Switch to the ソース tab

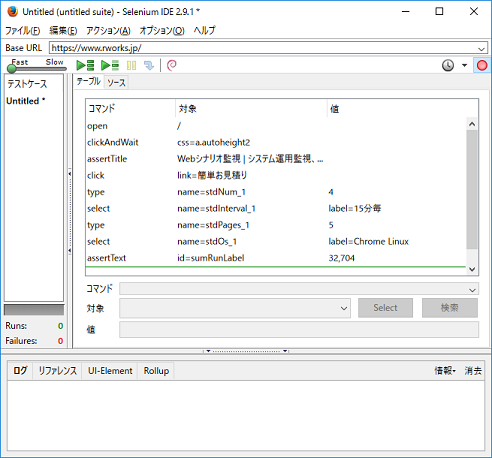[x=116, y=83]
